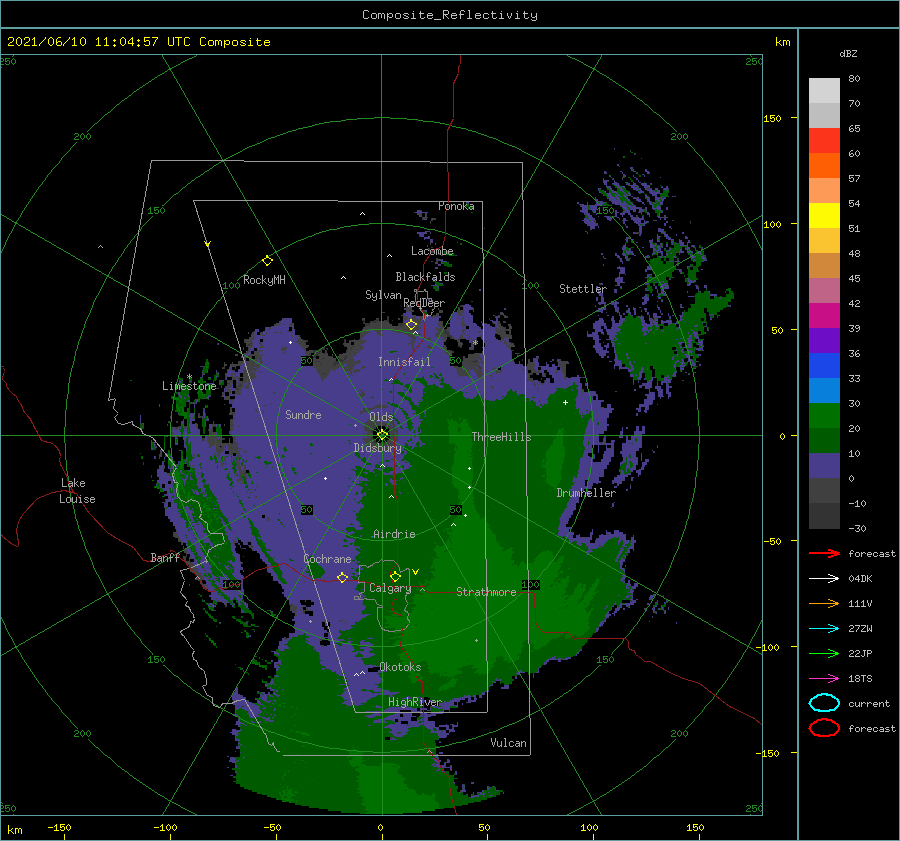Viewport: 900px width, 841px height.
Task: Click the HighRiver town label
Action: [x=415, y=702]
